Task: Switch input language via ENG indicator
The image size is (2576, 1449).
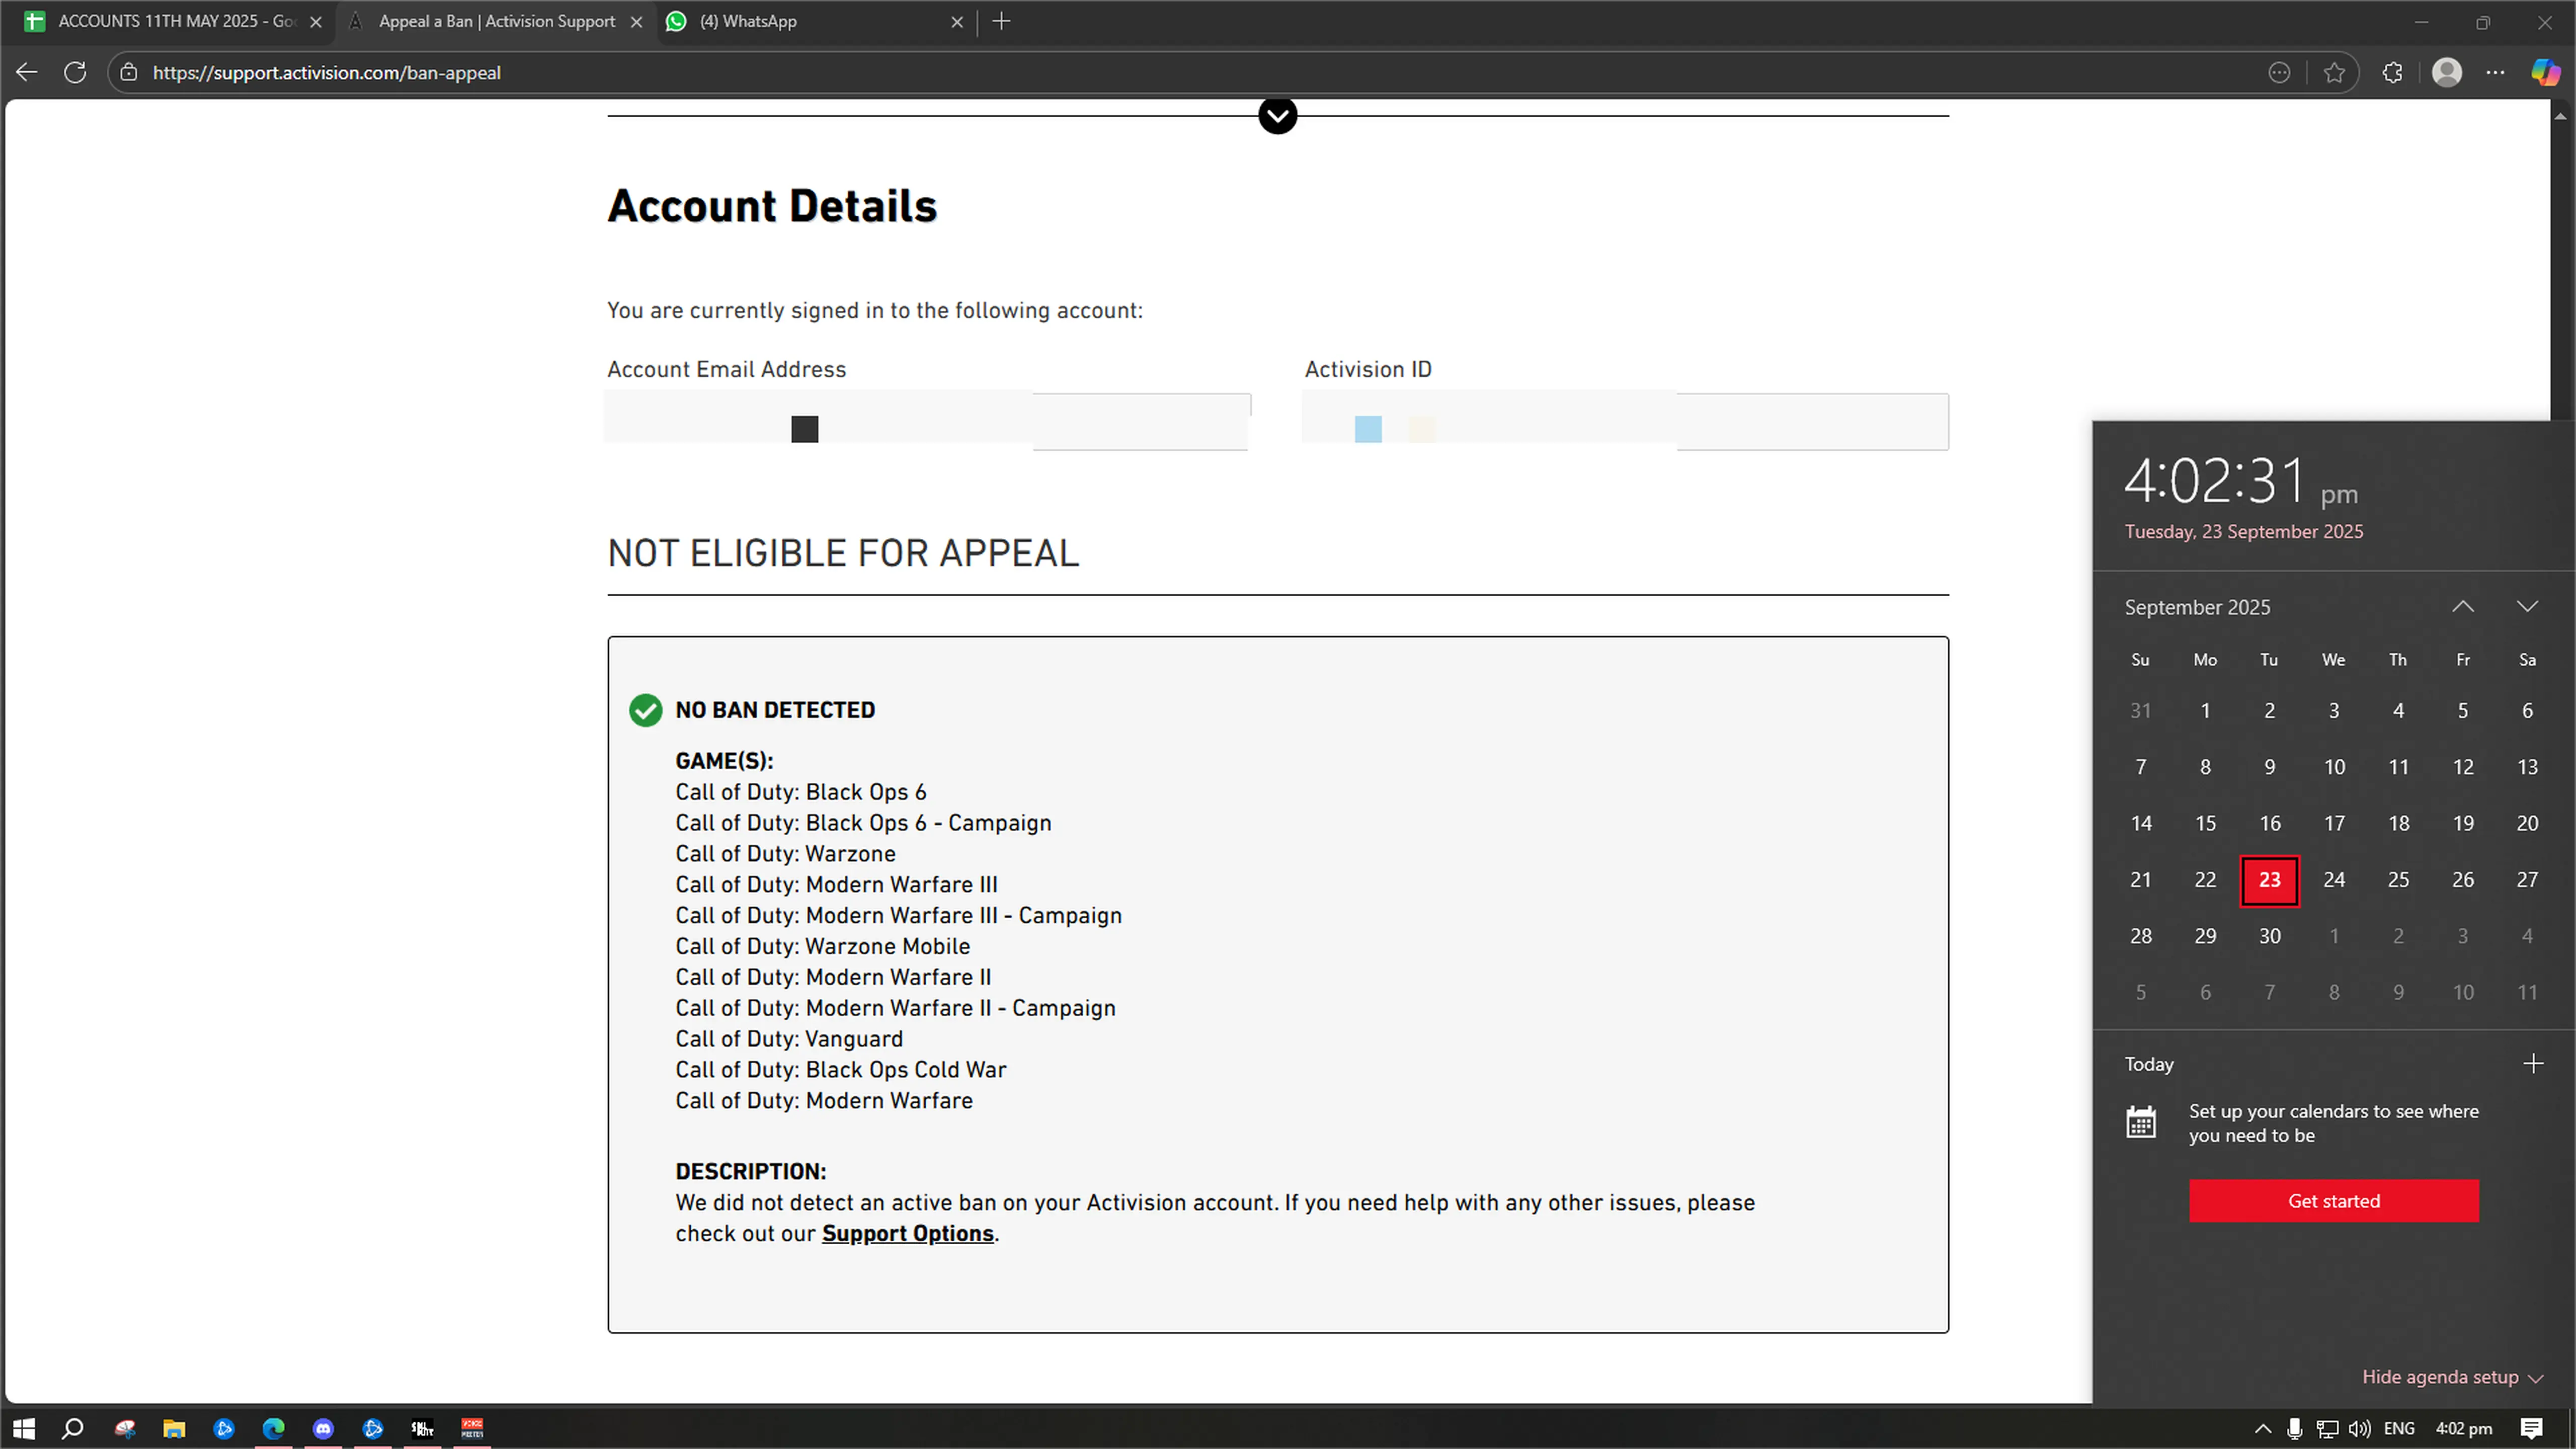Action: click(2399, 1428)
